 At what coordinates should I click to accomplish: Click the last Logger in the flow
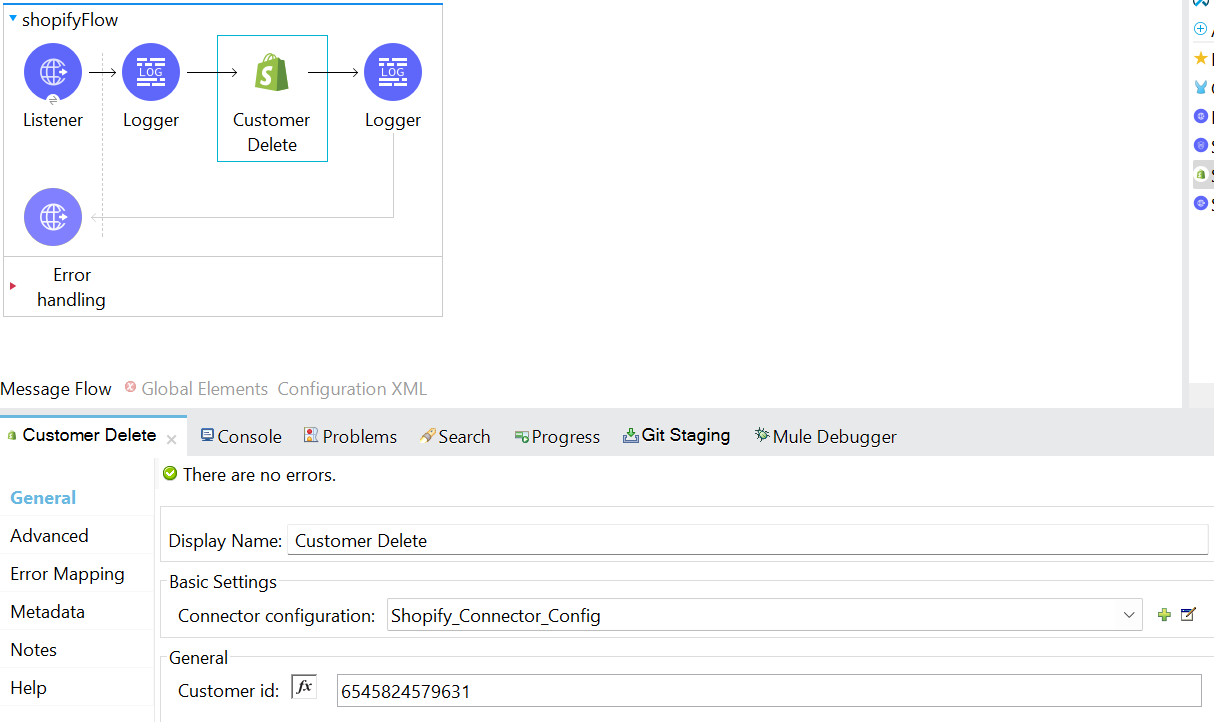pos(393,72)
